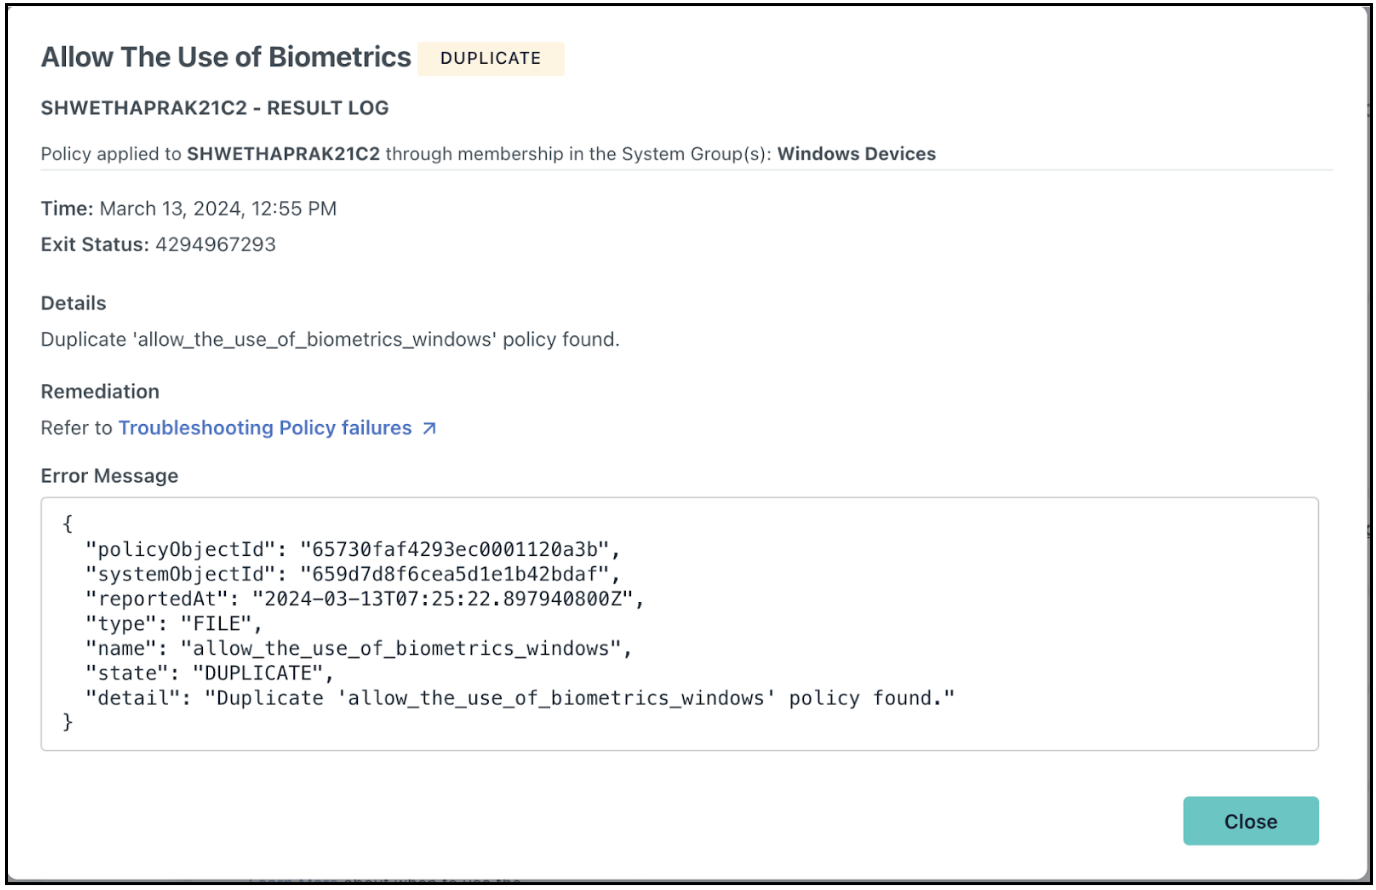The width and height of the screenshot is (1376, 890).
Task: Click the DUPLICATE status badge
Action: pos(490,58)
